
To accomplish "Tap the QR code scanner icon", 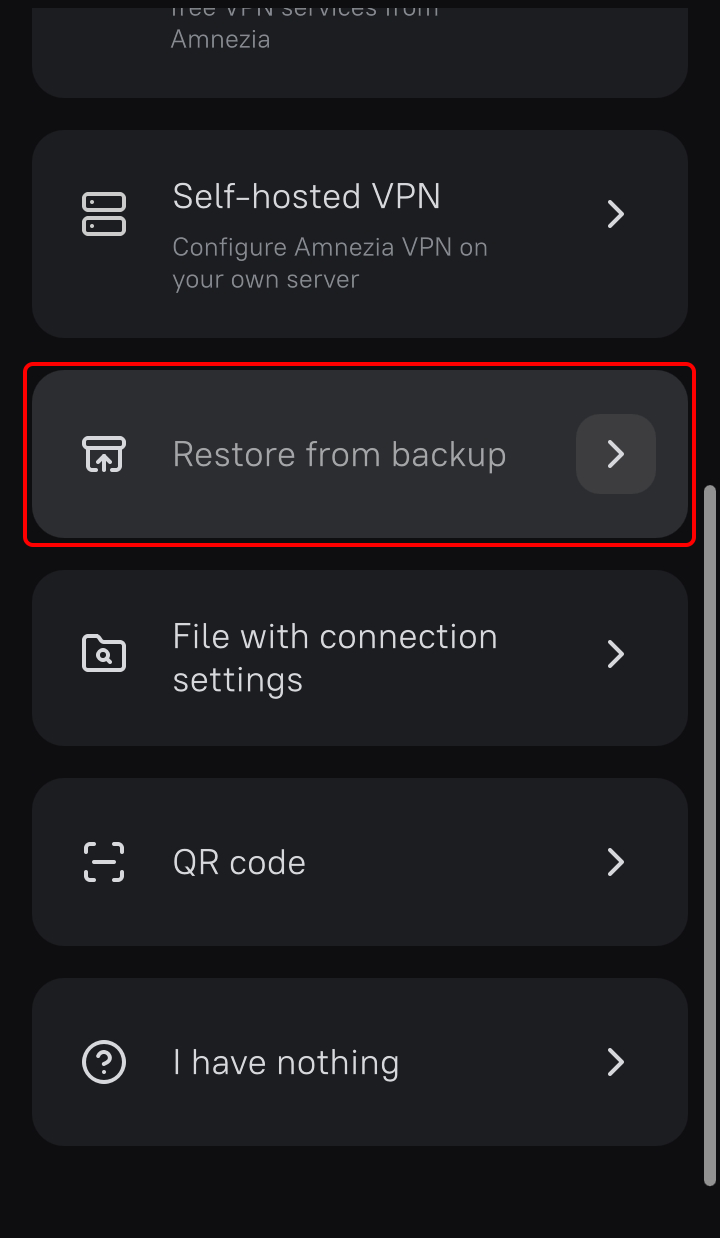I will pyautogui.click(x=104, y=862).
